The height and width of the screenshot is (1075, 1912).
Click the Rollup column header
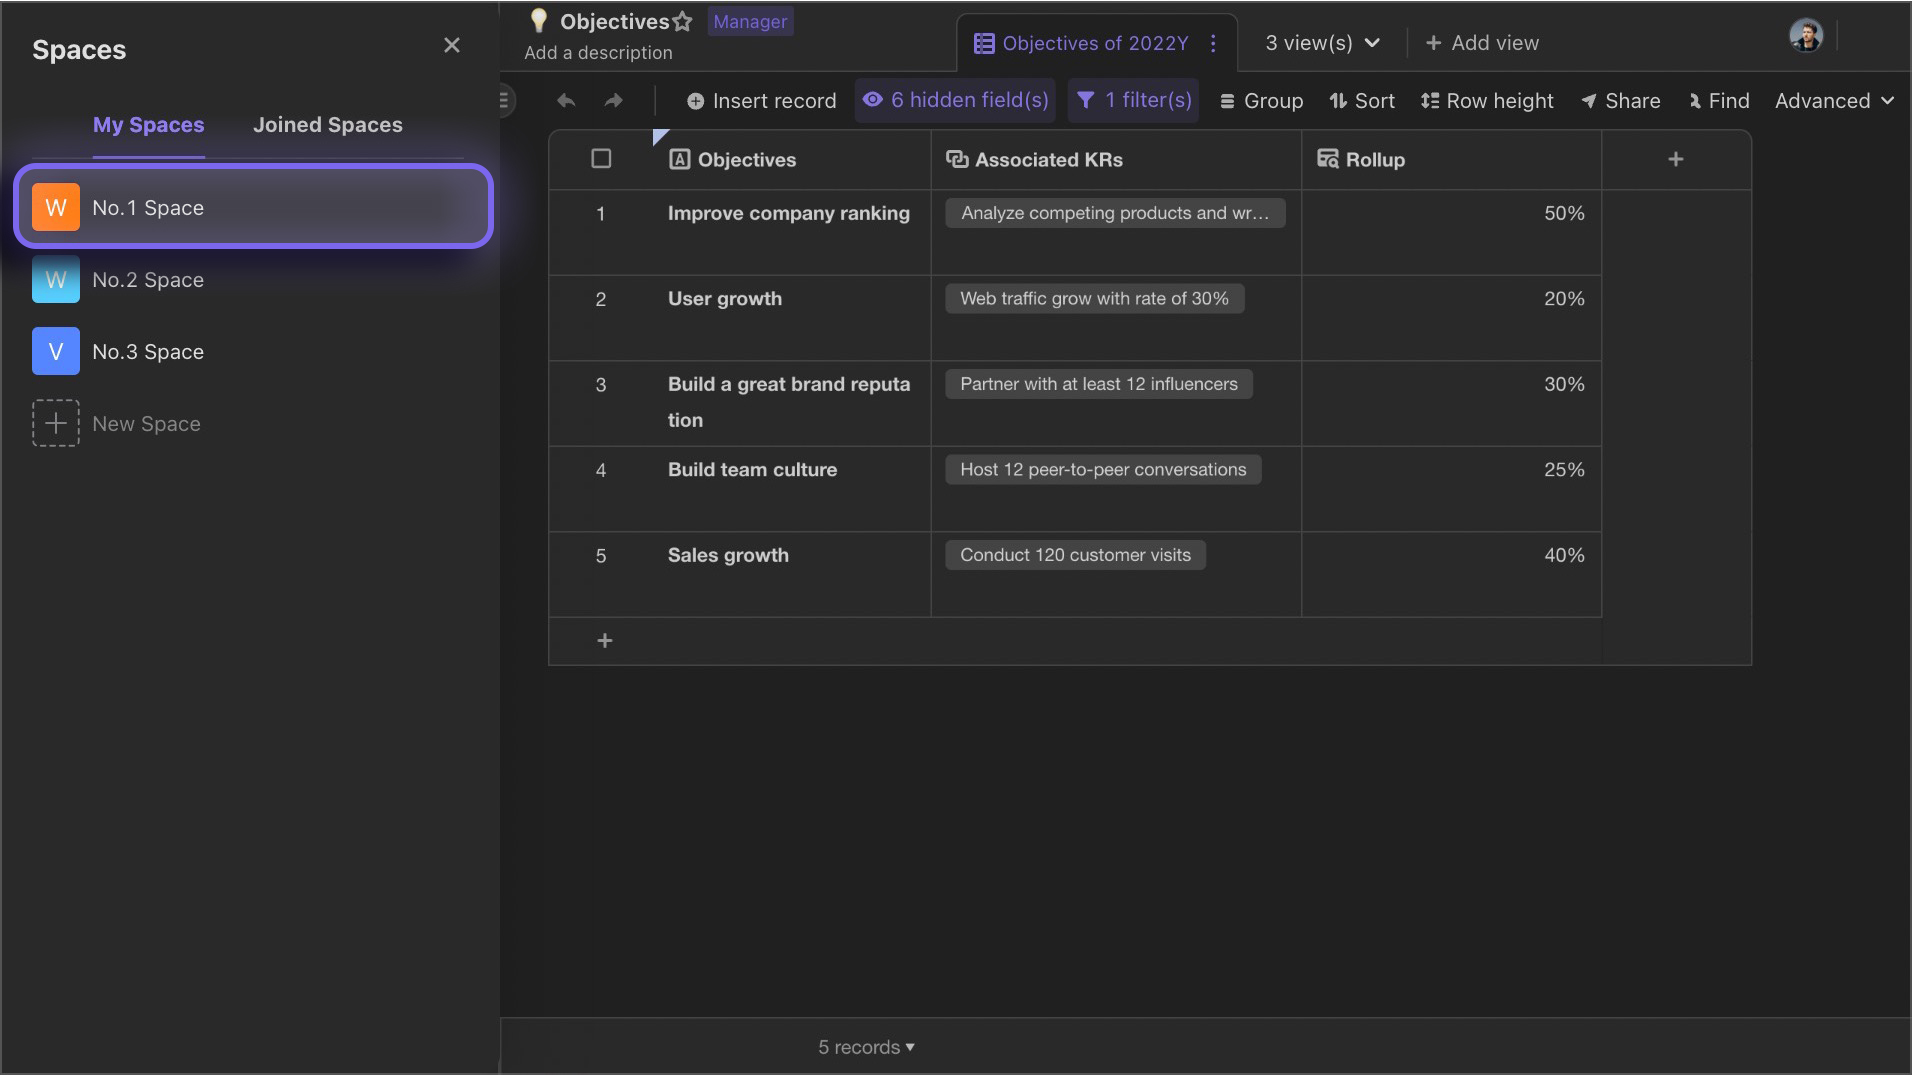(x=1451, y=160)
